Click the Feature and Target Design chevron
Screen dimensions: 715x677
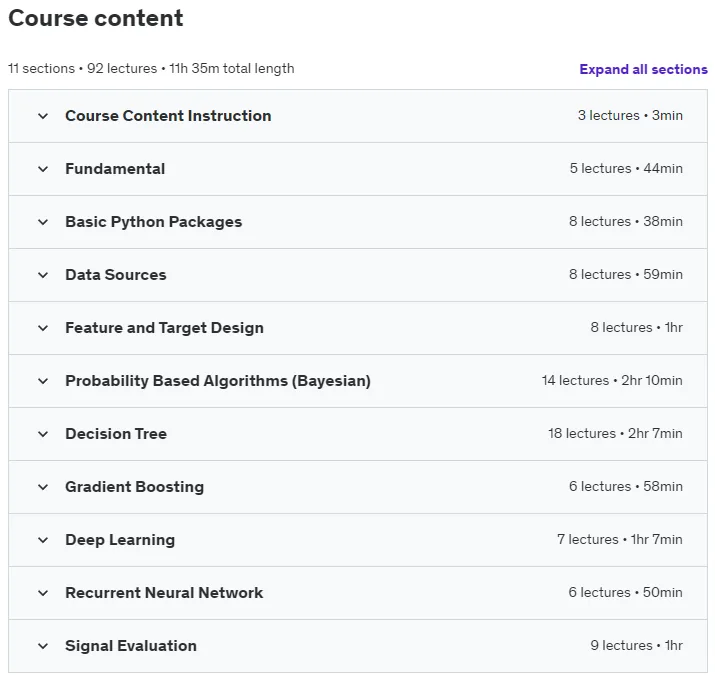coord(43,328)
